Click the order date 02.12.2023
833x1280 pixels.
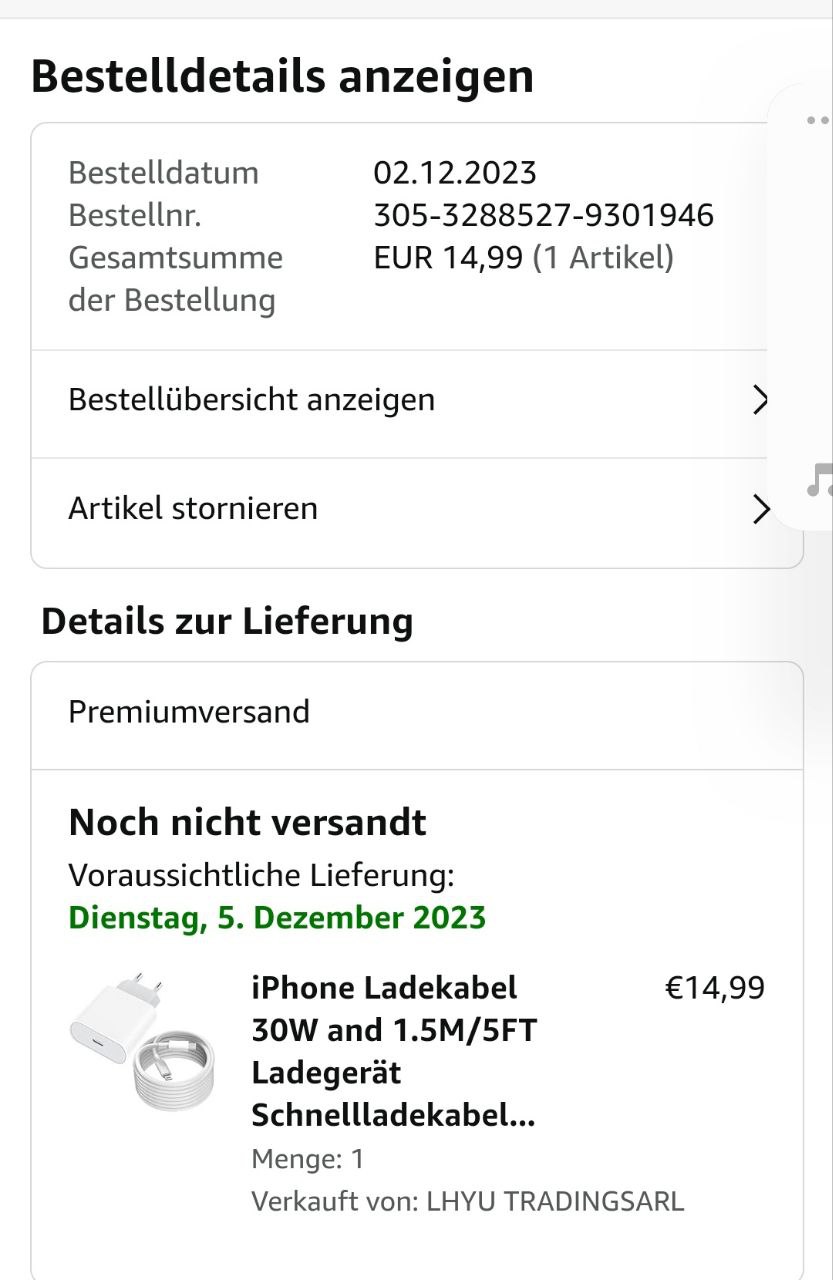[455, 173]
